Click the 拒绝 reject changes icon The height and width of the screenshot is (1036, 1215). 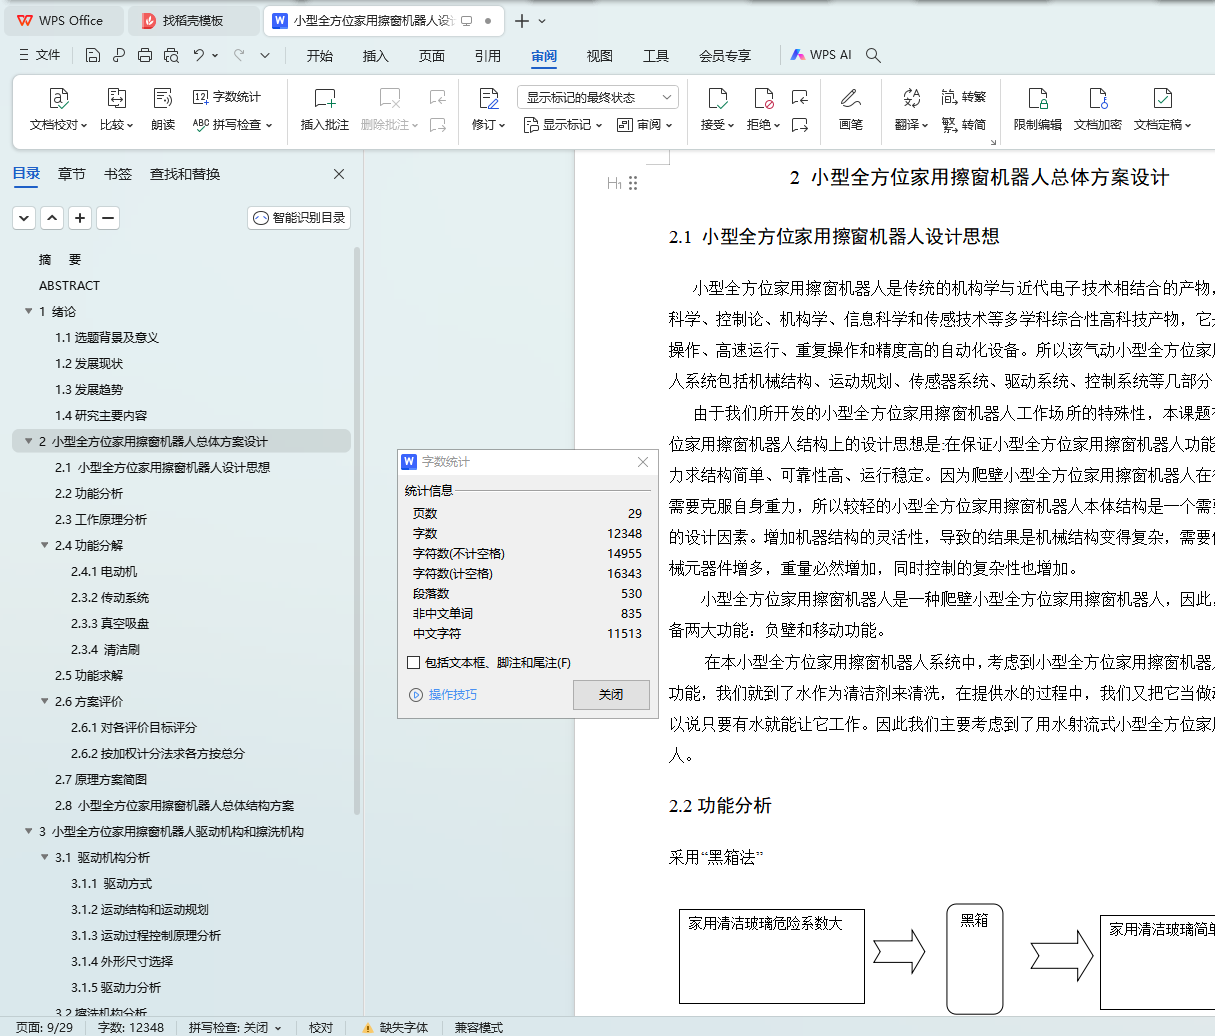point(763,98)
